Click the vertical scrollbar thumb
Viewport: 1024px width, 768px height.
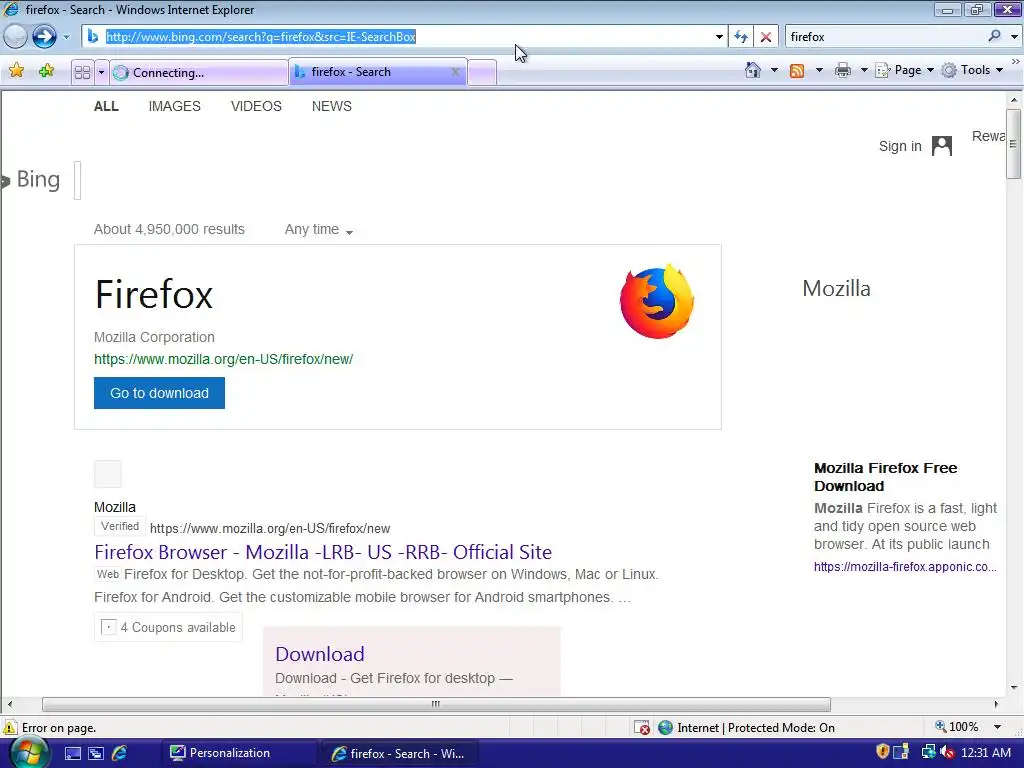[1014, 144]
